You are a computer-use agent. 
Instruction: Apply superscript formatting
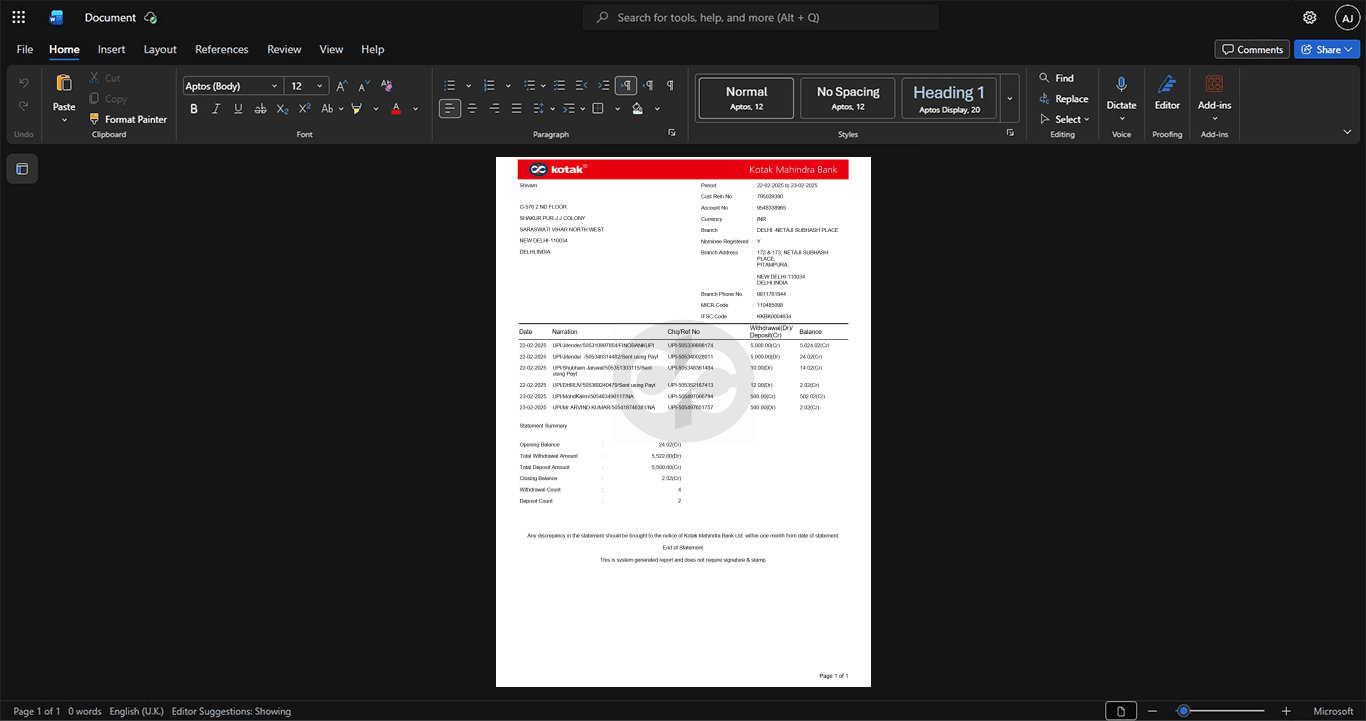click(305, 109)
